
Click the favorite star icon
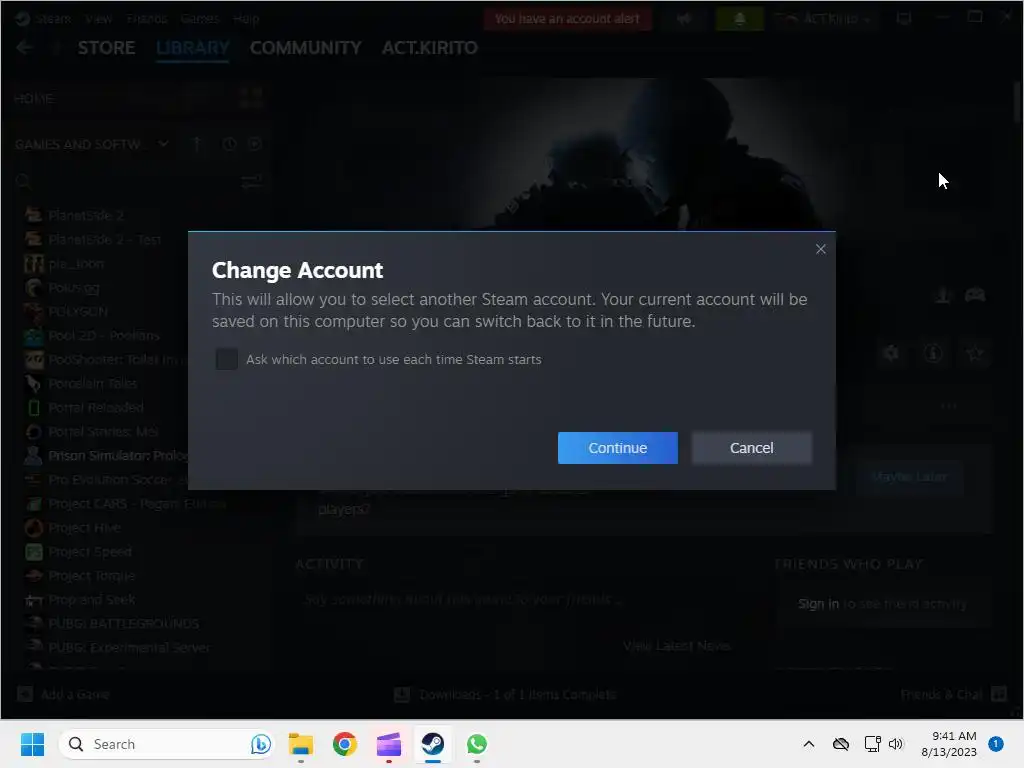tap(975, 353)
